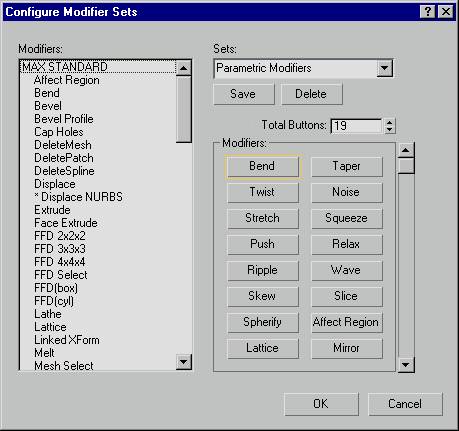The width and height of the screenshot is (459, 431).
Task: Choose the Spherify button in set
Action: (263, 322)
